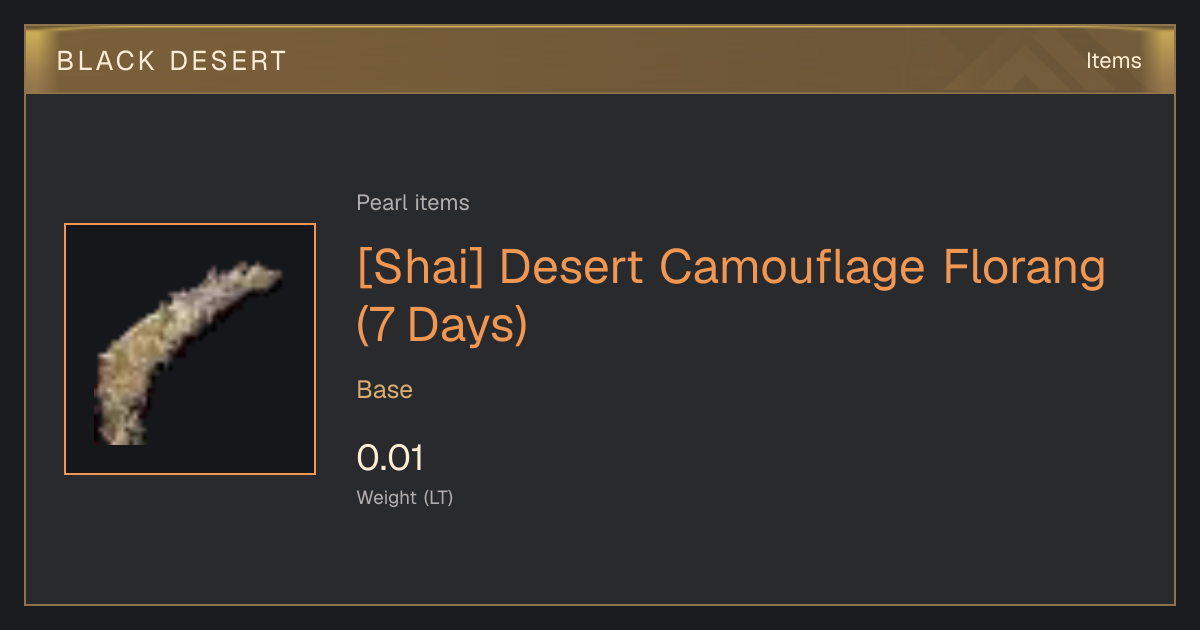Image resolution: width=1200 pixels, height=630 pixels.
Task: Click the word Days in item title
Action: point(460,325)
